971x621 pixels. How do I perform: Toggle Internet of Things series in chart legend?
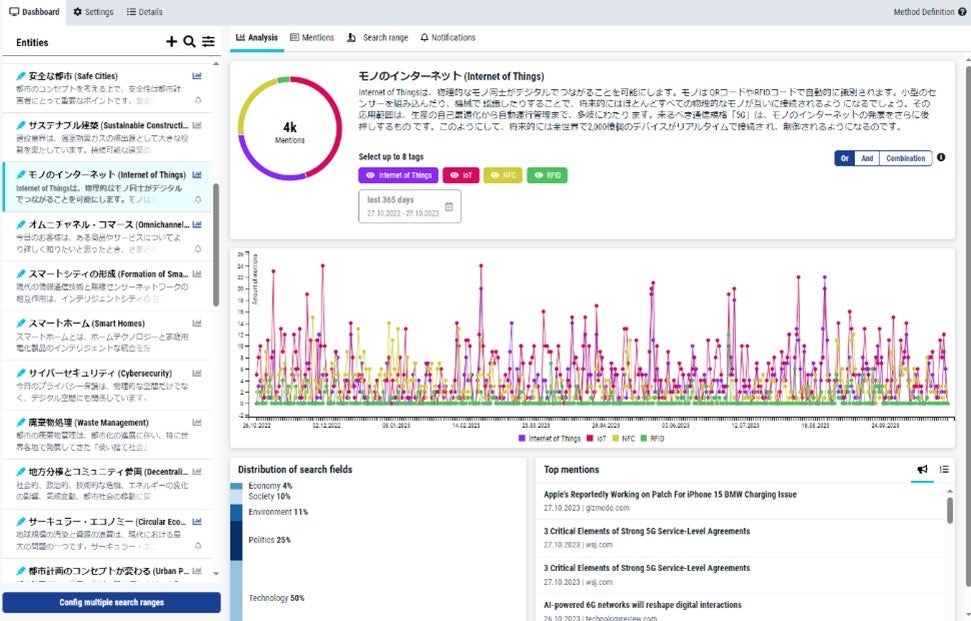549,438
